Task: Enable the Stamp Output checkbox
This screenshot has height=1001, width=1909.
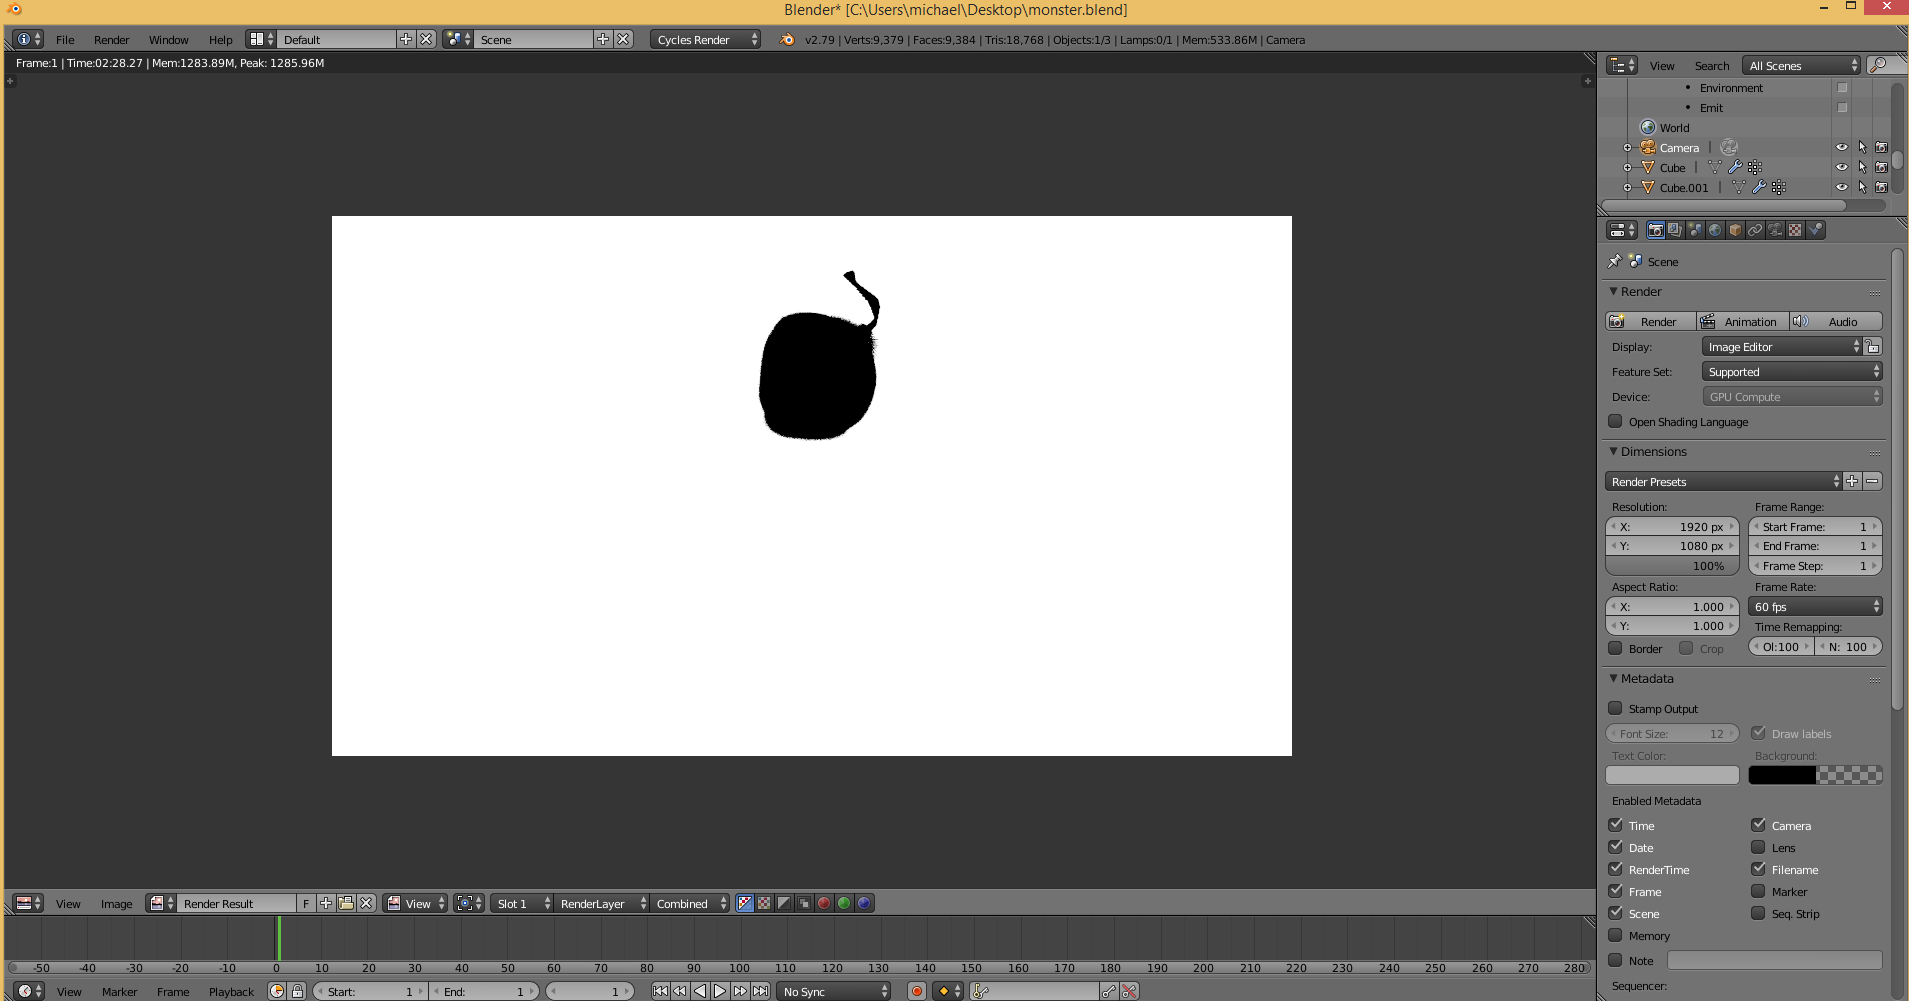Action: (x=1615, y=708)
